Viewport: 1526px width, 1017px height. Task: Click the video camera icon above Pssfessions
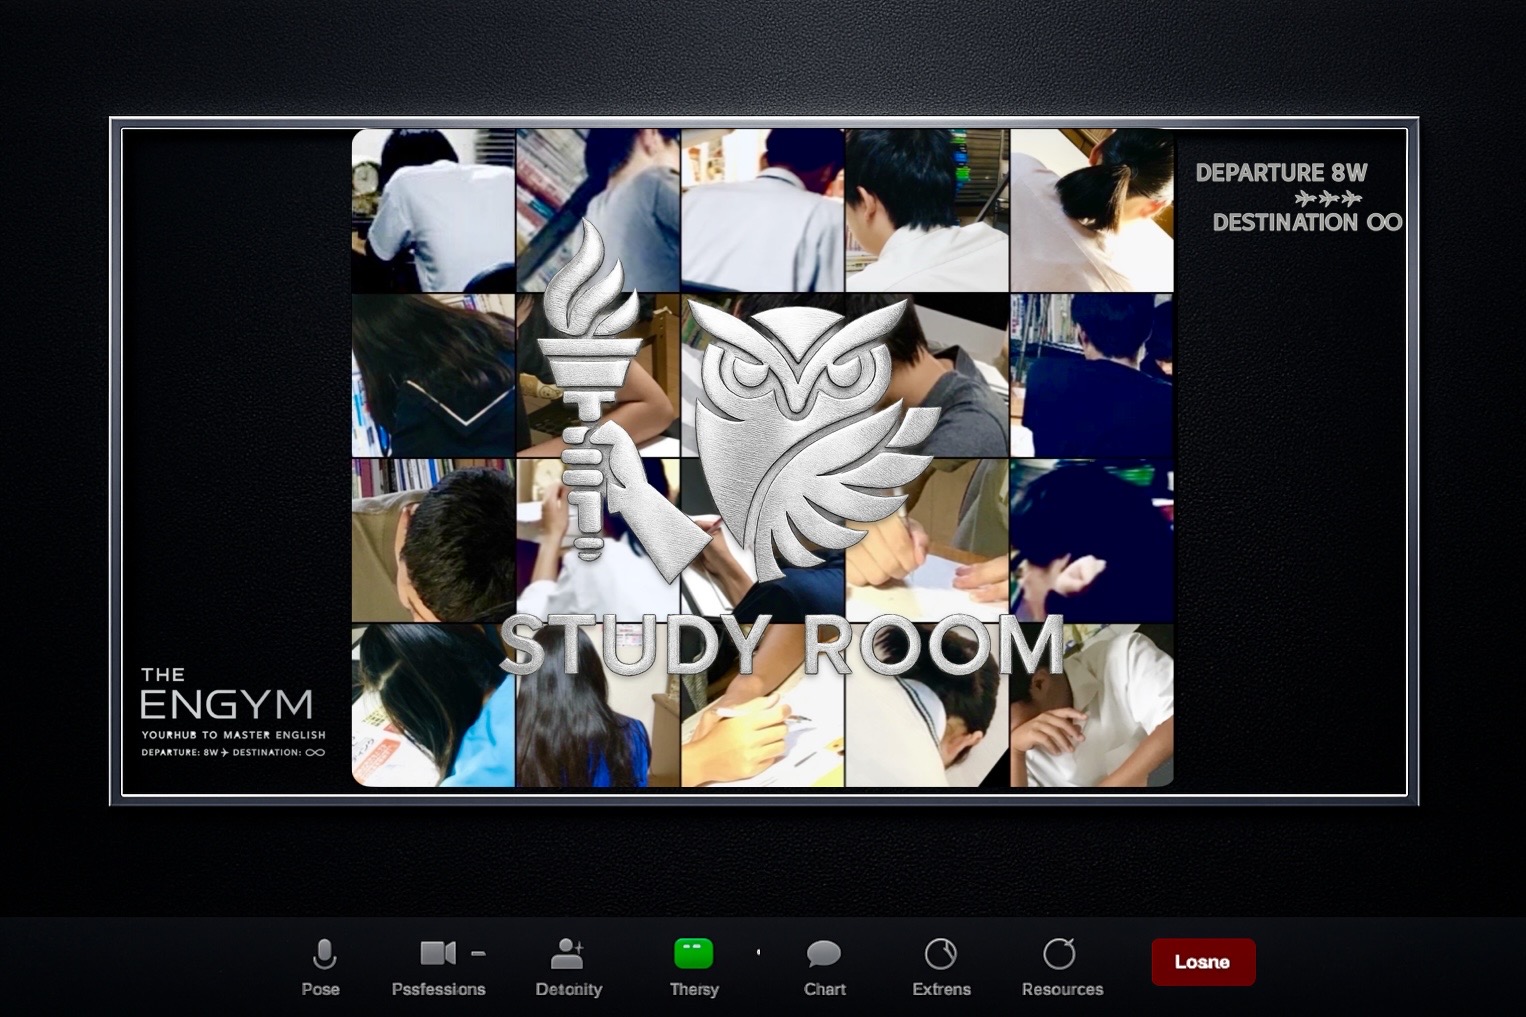coord(437,953)
